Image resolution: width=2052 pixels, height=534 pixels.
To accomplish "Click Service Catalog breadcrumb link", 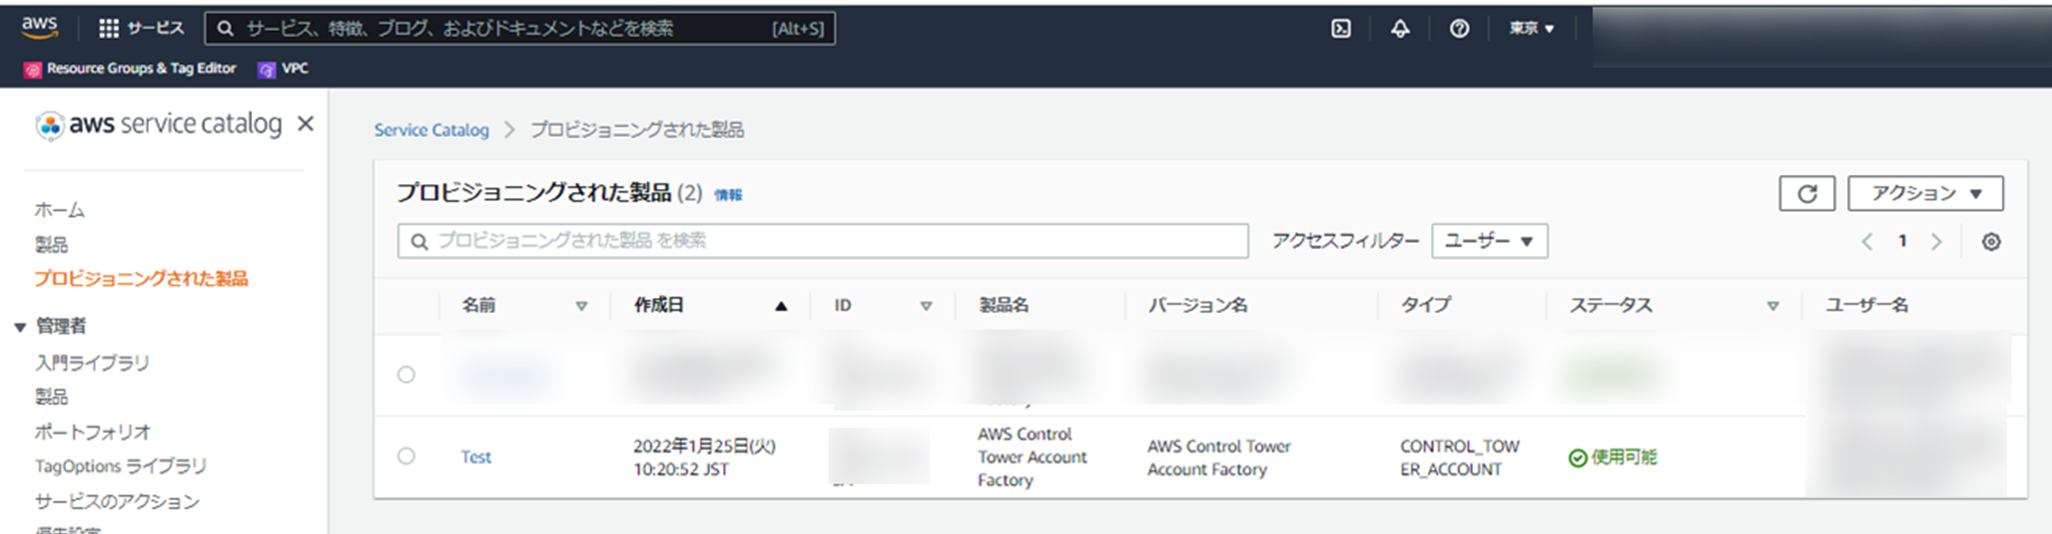I will point(431,130).
